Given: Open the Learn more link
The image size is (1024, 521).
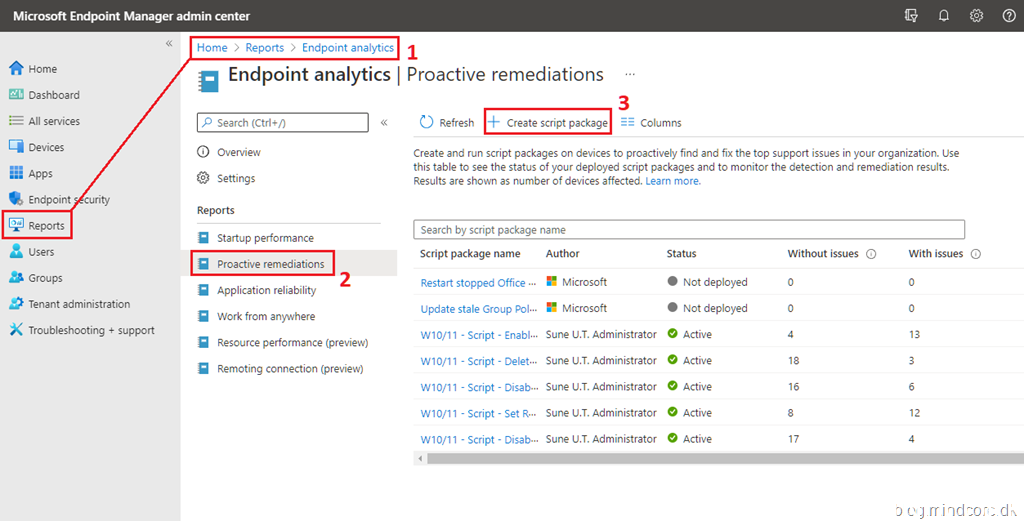Looking at the screenshot, I should click(673, 181).
